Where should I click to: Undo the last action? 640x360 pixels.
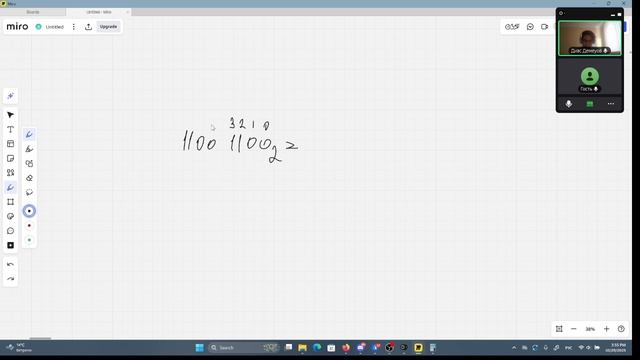tap(11, 264)
